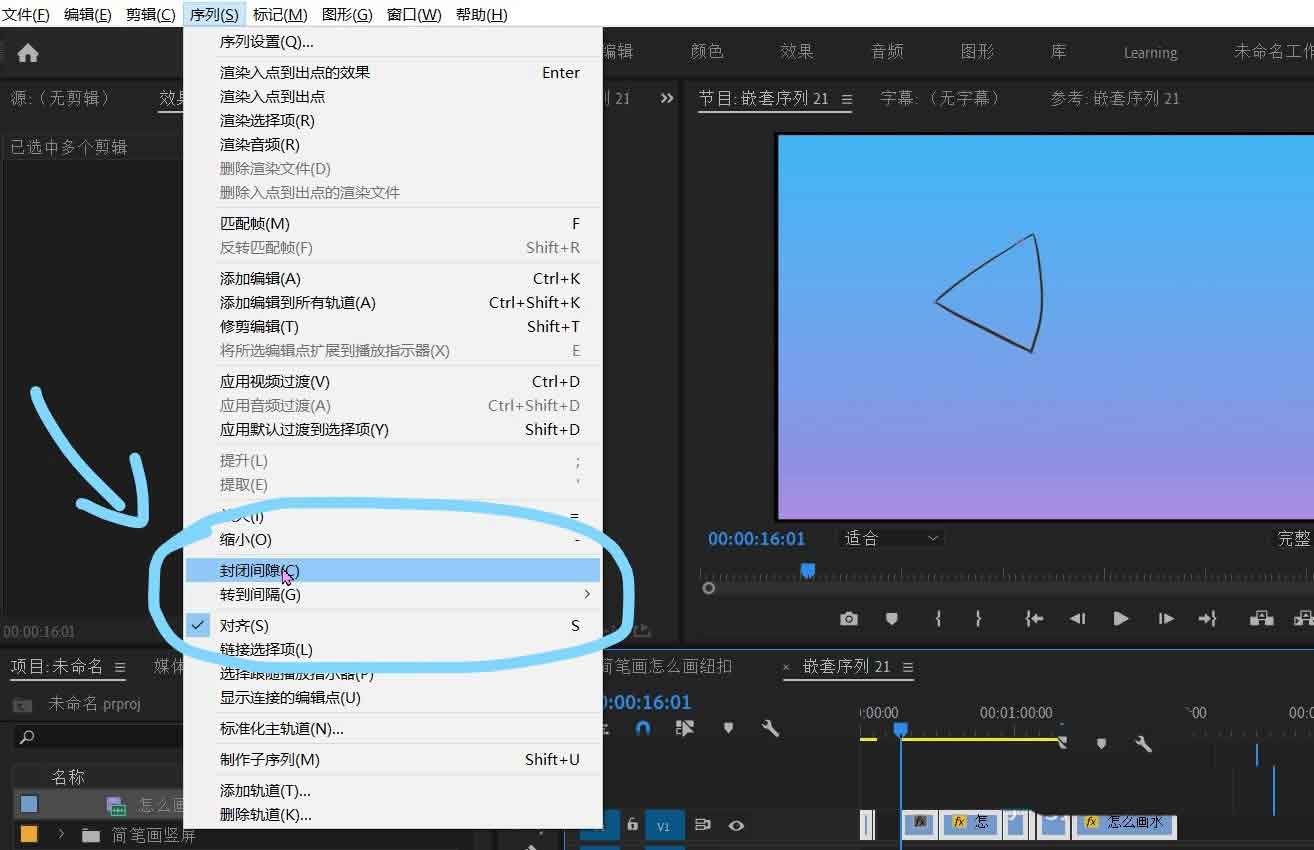Toggle 链接选择项(L) in the menu
This screenshot has height=850, width=1314.
[x=393, y=649]
